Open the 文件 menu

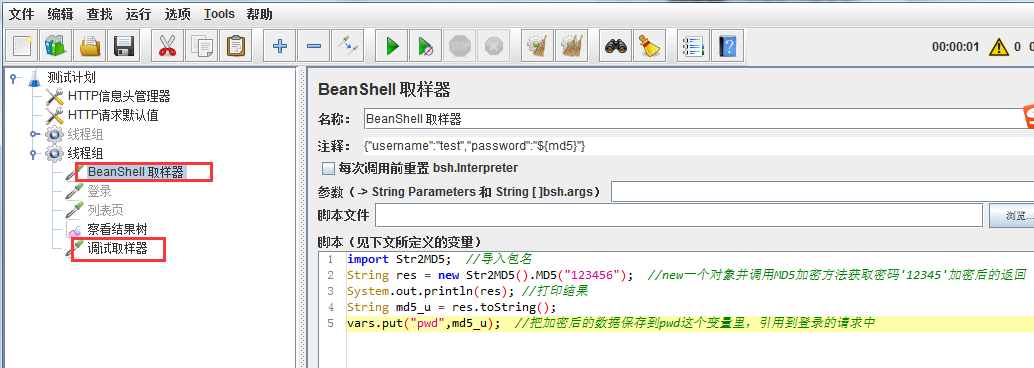21,14
